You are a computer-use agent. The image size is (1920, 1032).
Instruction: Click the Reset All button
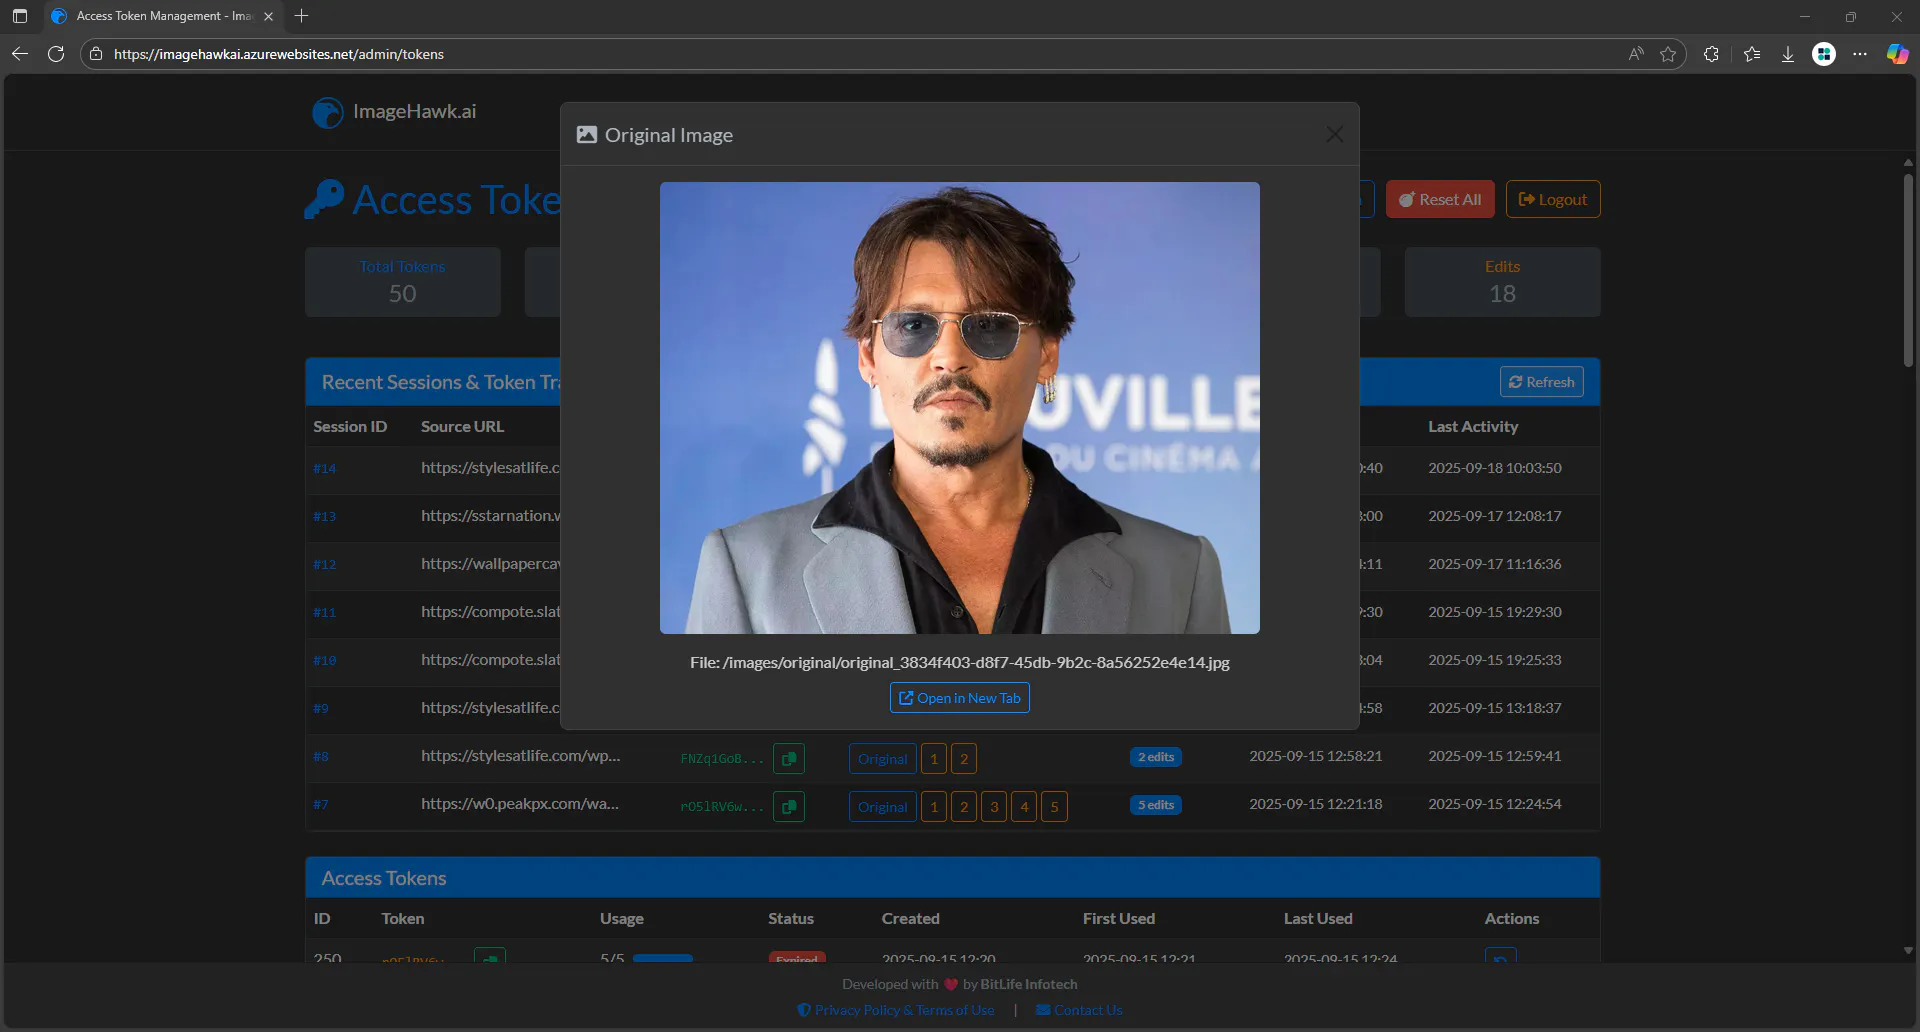pyautogui.click(x=1440, y=199)
